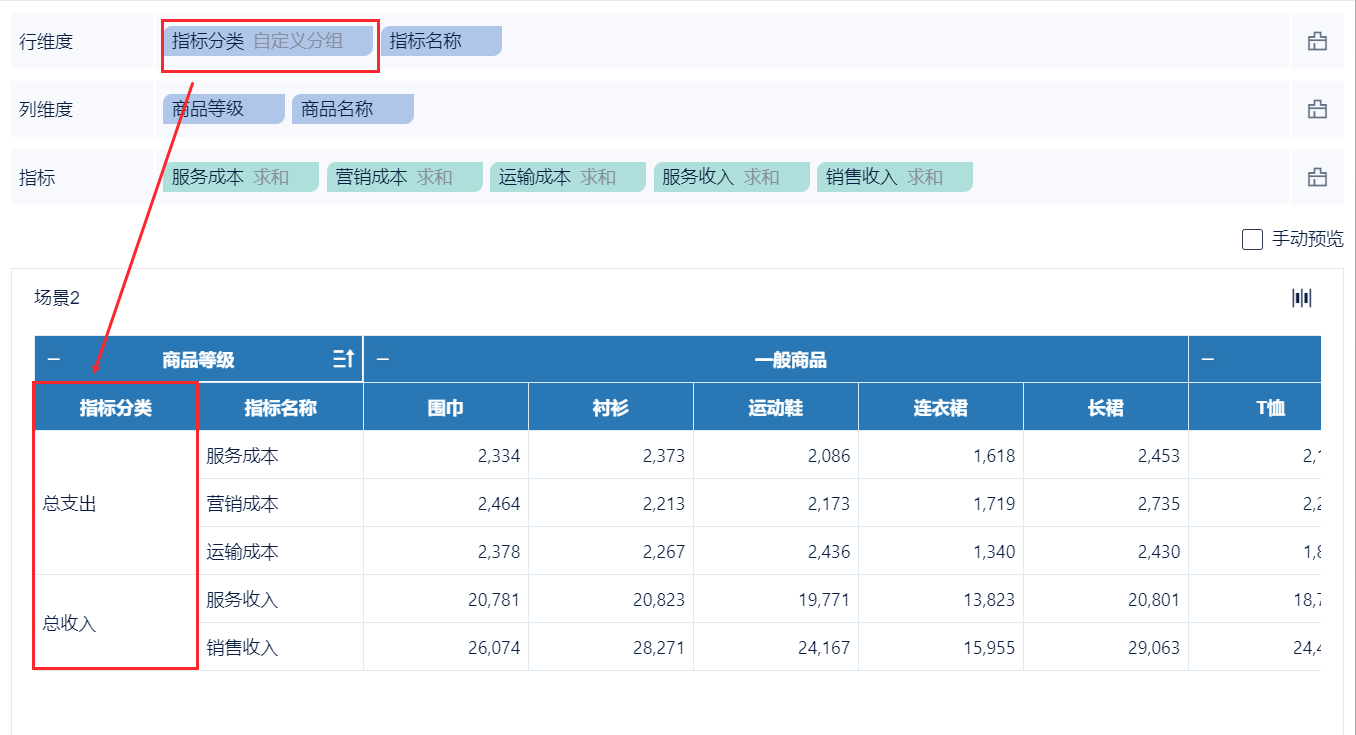Screen dimensions: 1356x735
Task: Enable the 手动预览 checkbox
Action: [x=1252, y=239]
